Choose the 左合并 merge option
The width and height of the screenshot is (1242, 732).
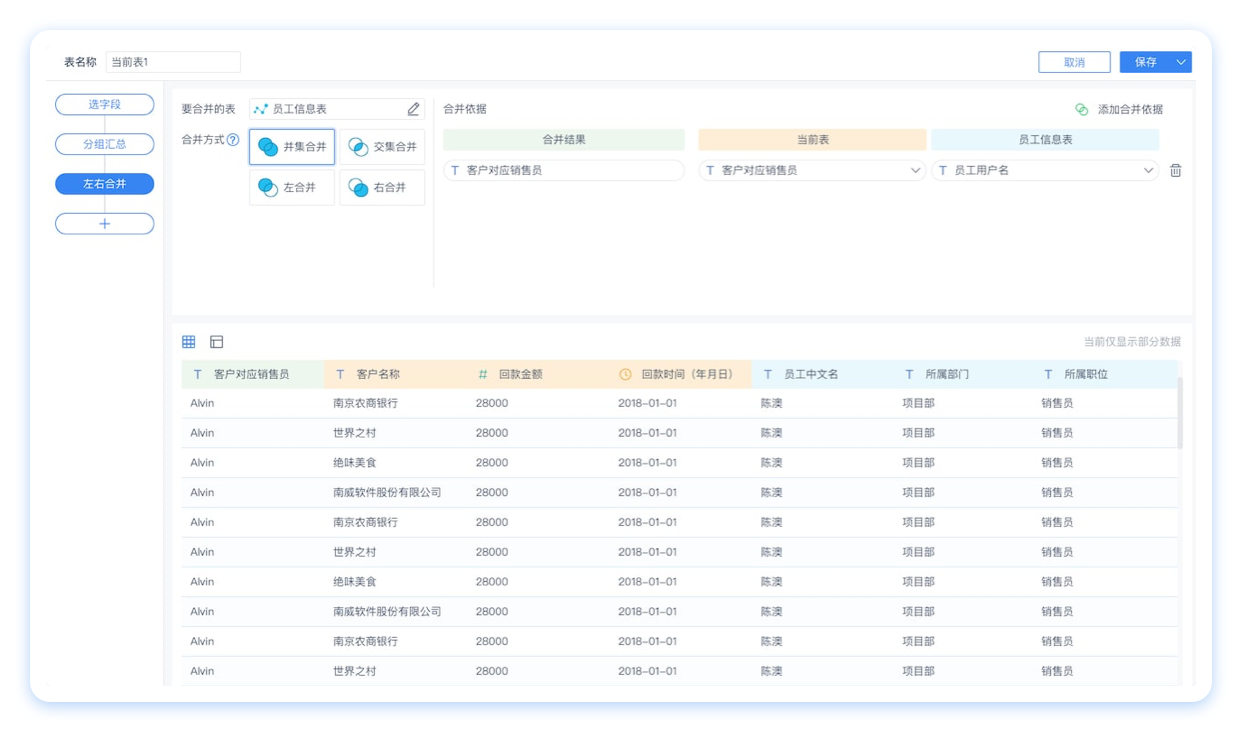click(292, 187)
